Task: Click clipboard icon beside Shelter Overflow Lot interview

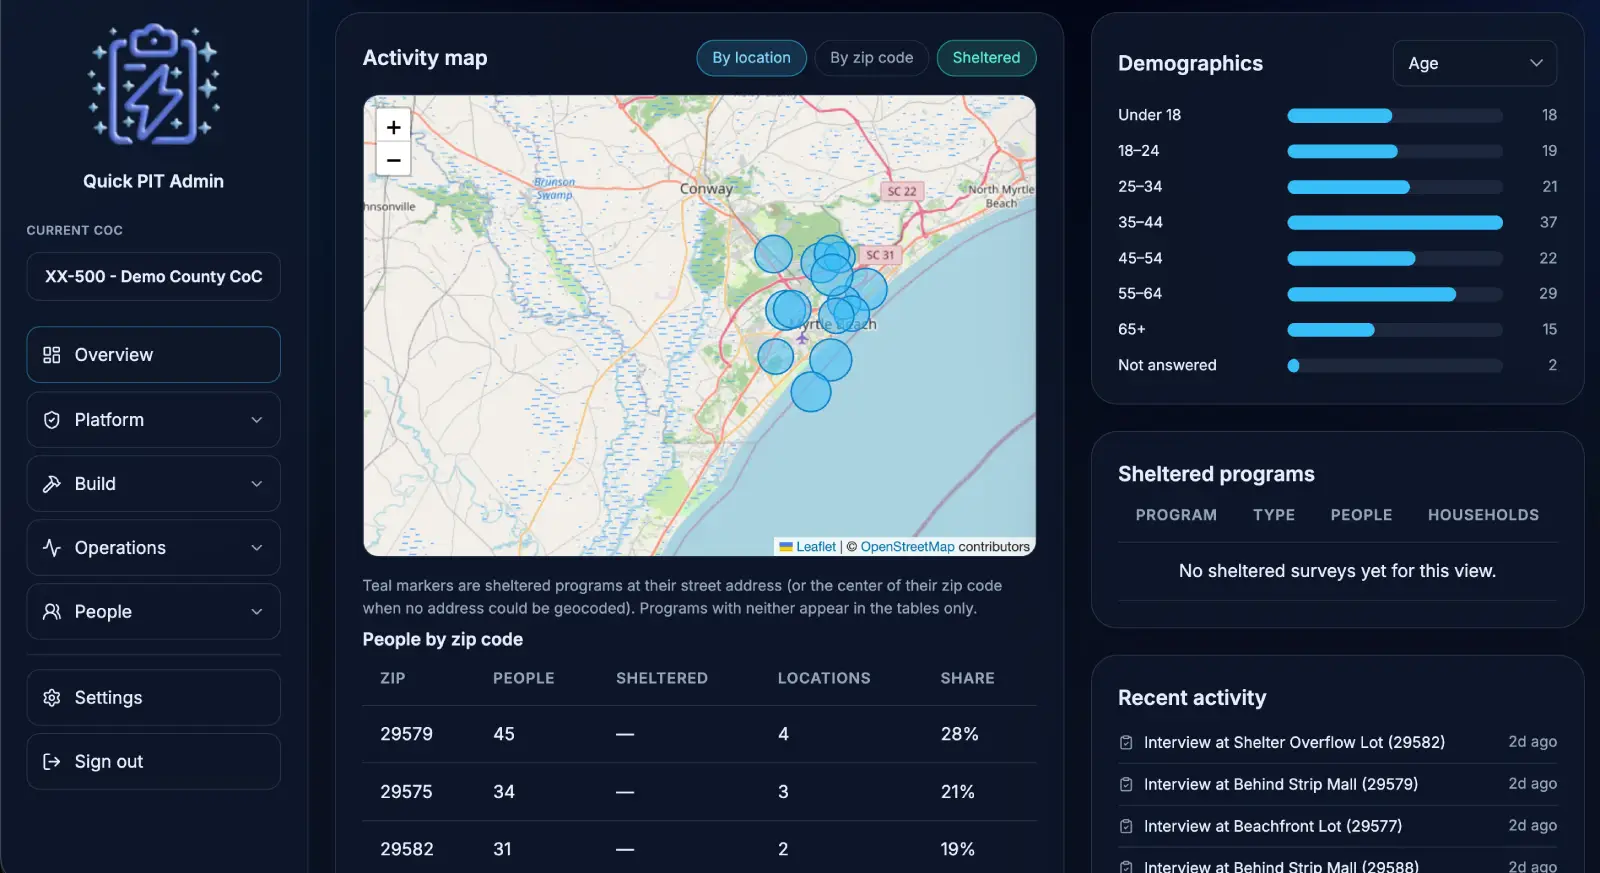Action: point(1126,743)
